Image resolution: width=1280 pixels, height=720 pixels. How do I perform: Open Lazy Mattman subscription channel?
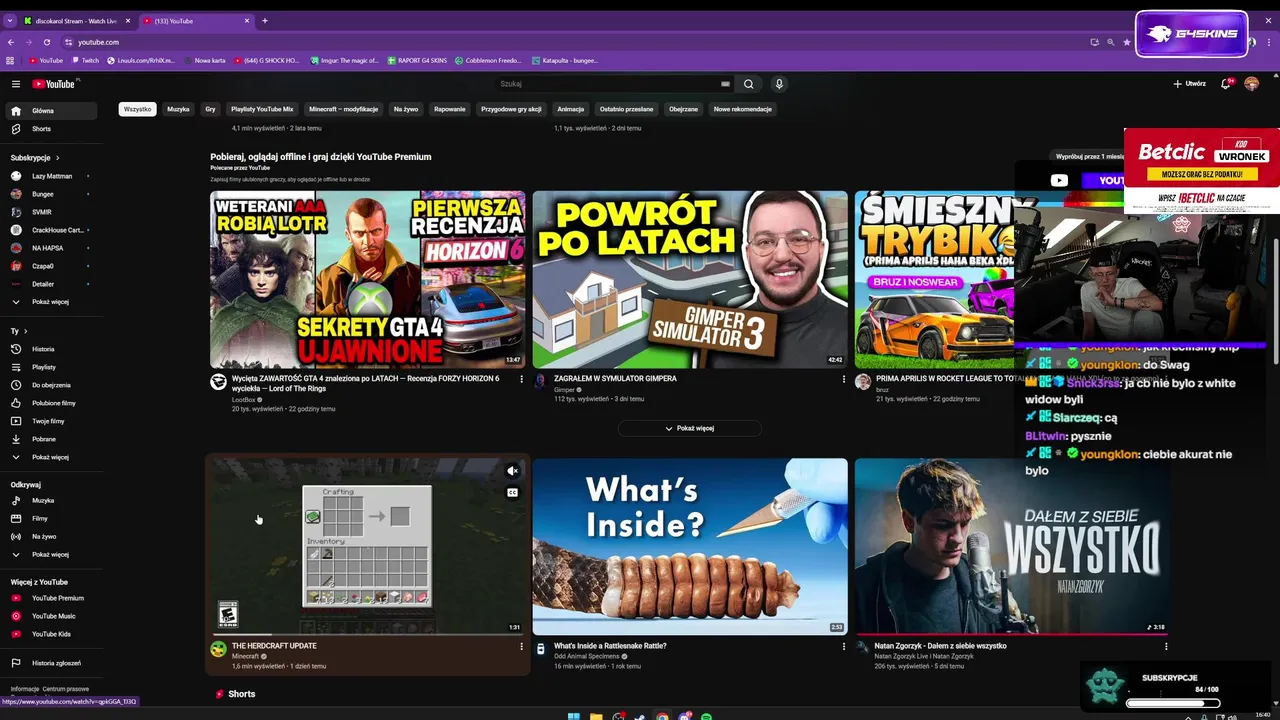[52, 176]
